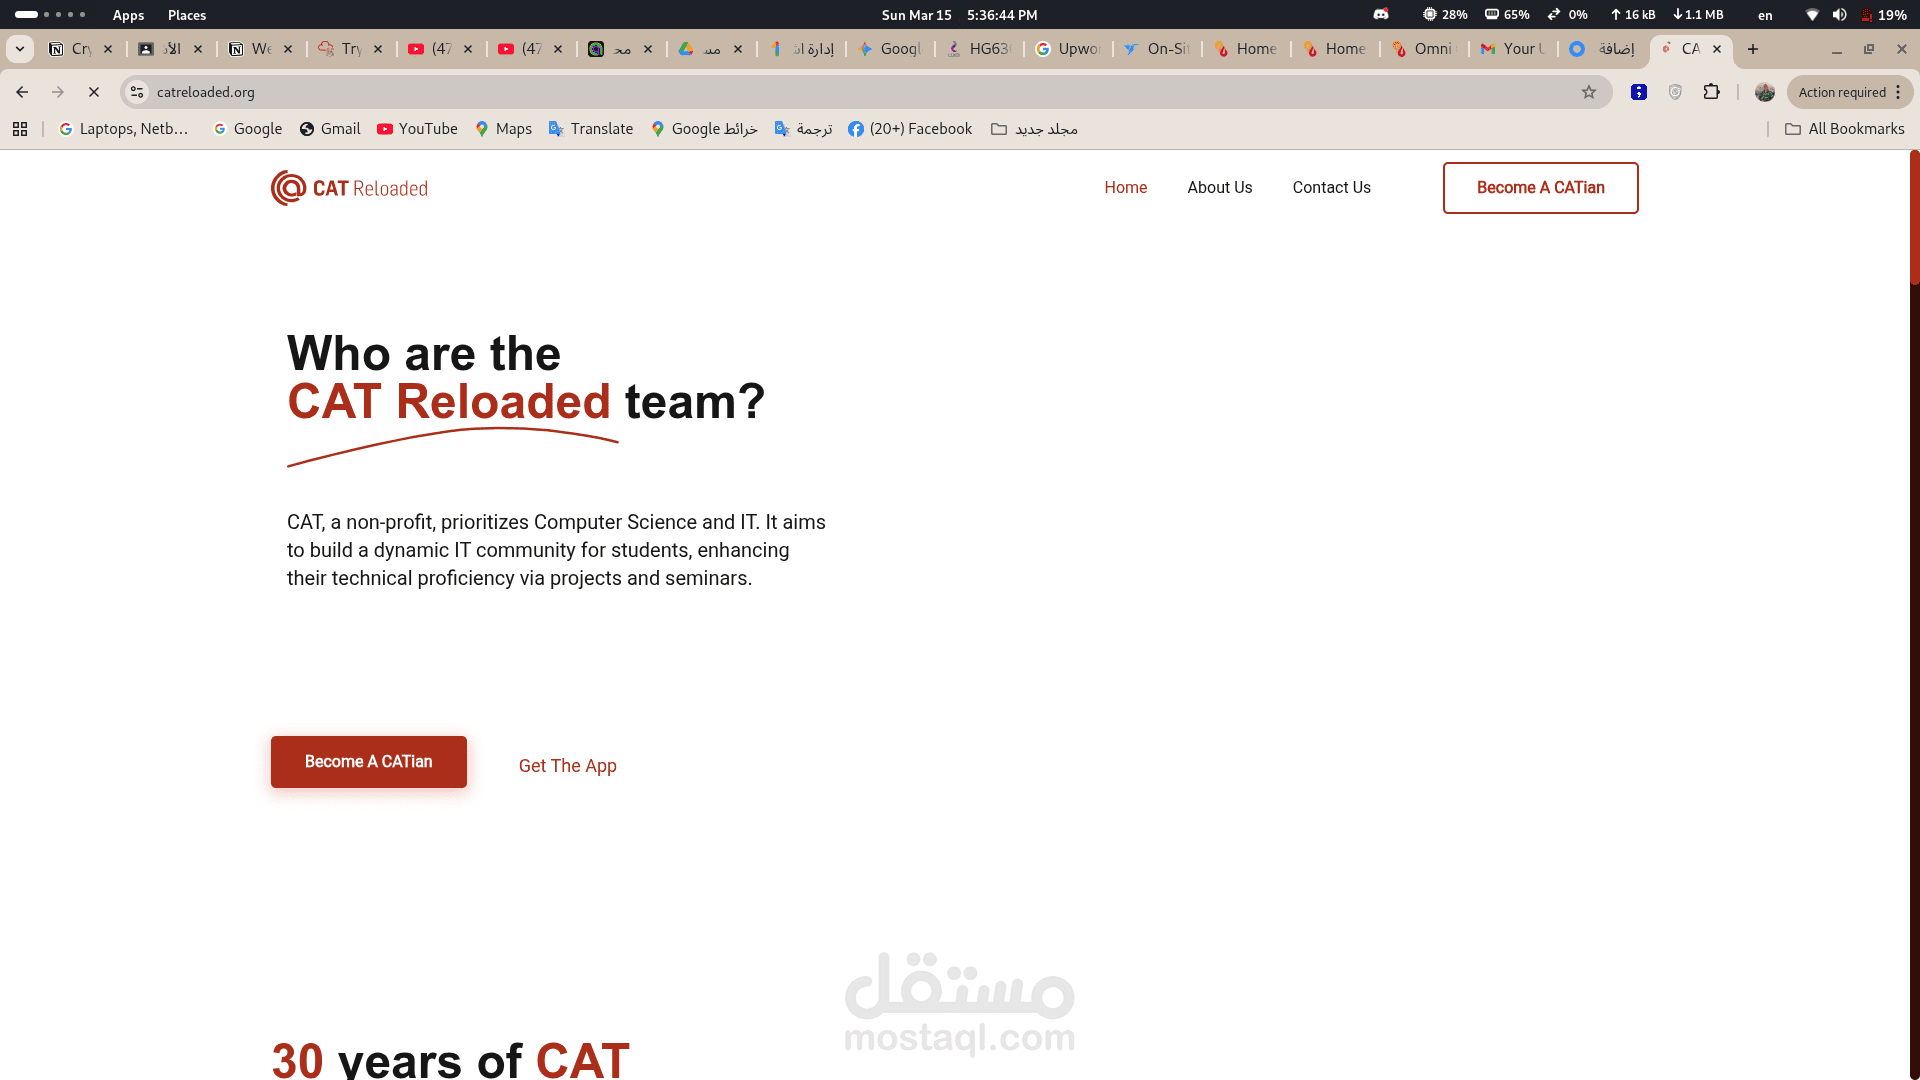The width and height of the screenshot is (1920, 1080).
Task: Switch to the HG63 tab
Action: (980, 49)
